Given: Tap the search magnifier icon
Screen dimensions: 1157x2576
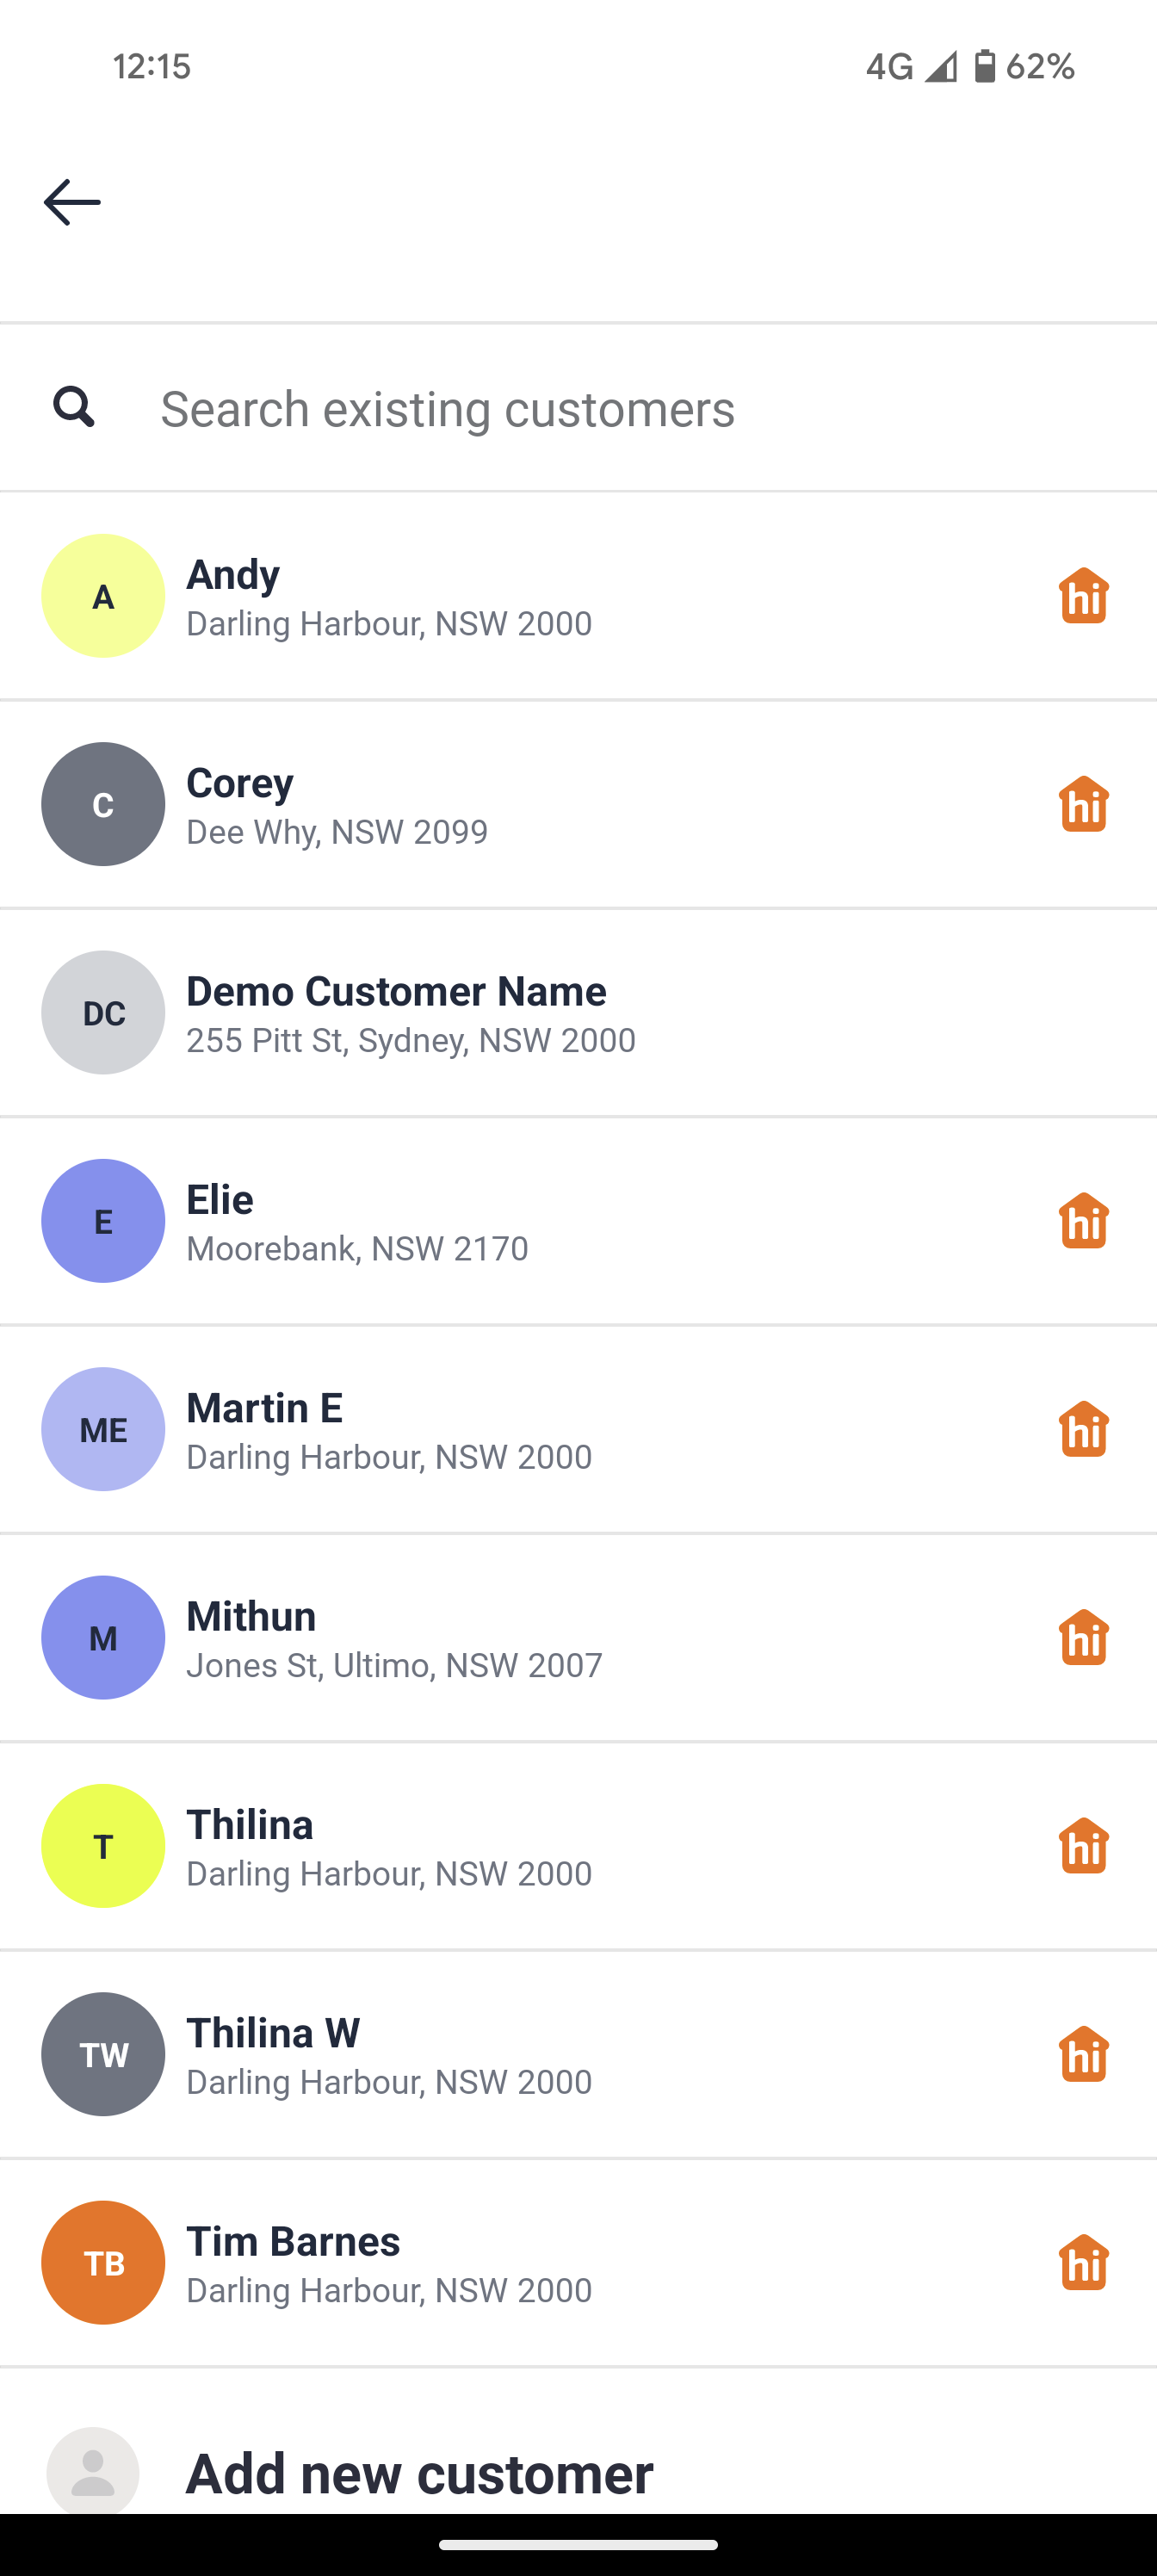Looking at the screenshot, I should (74, 407).
